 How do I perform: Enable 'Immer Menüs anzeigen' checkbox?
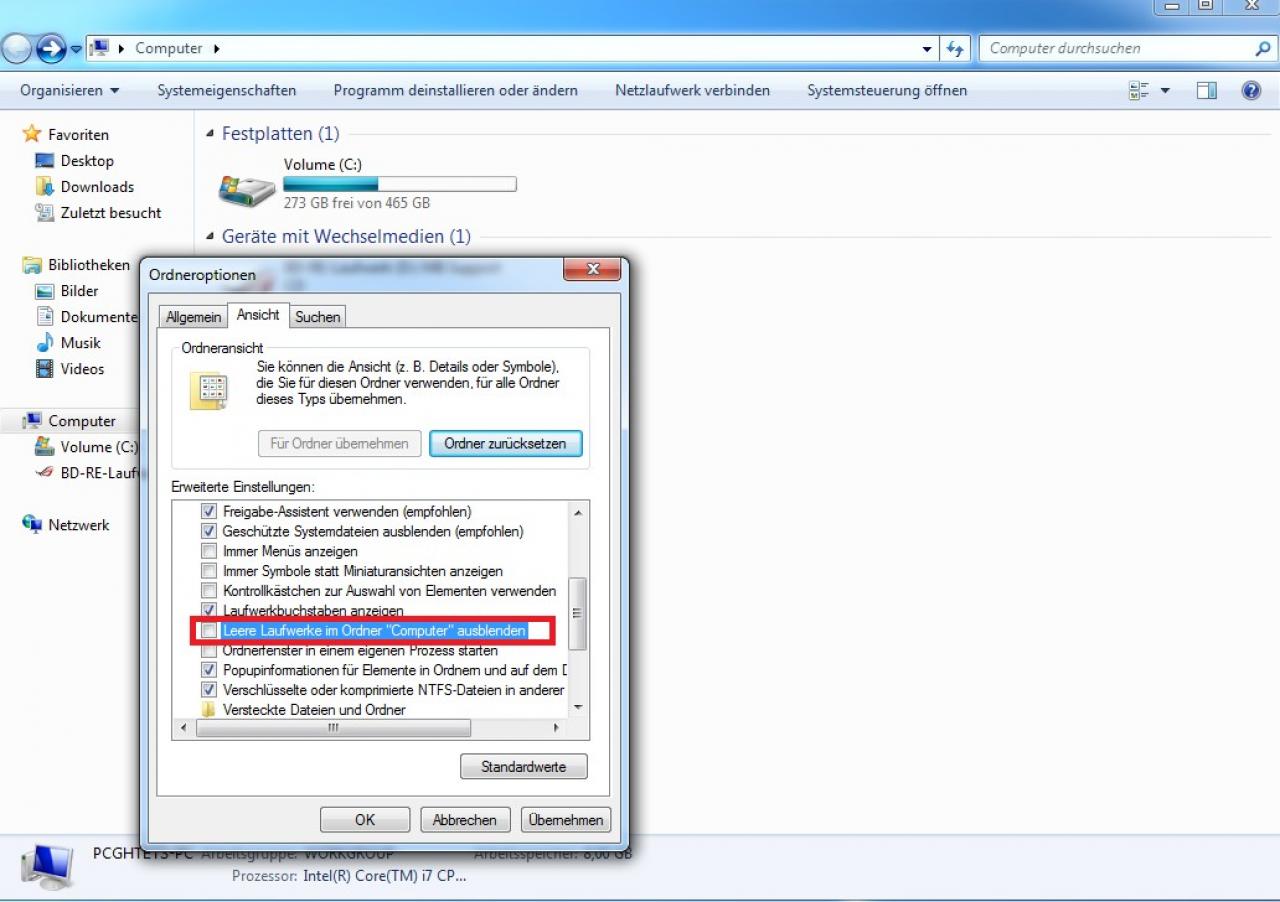(x=209, y=551)
